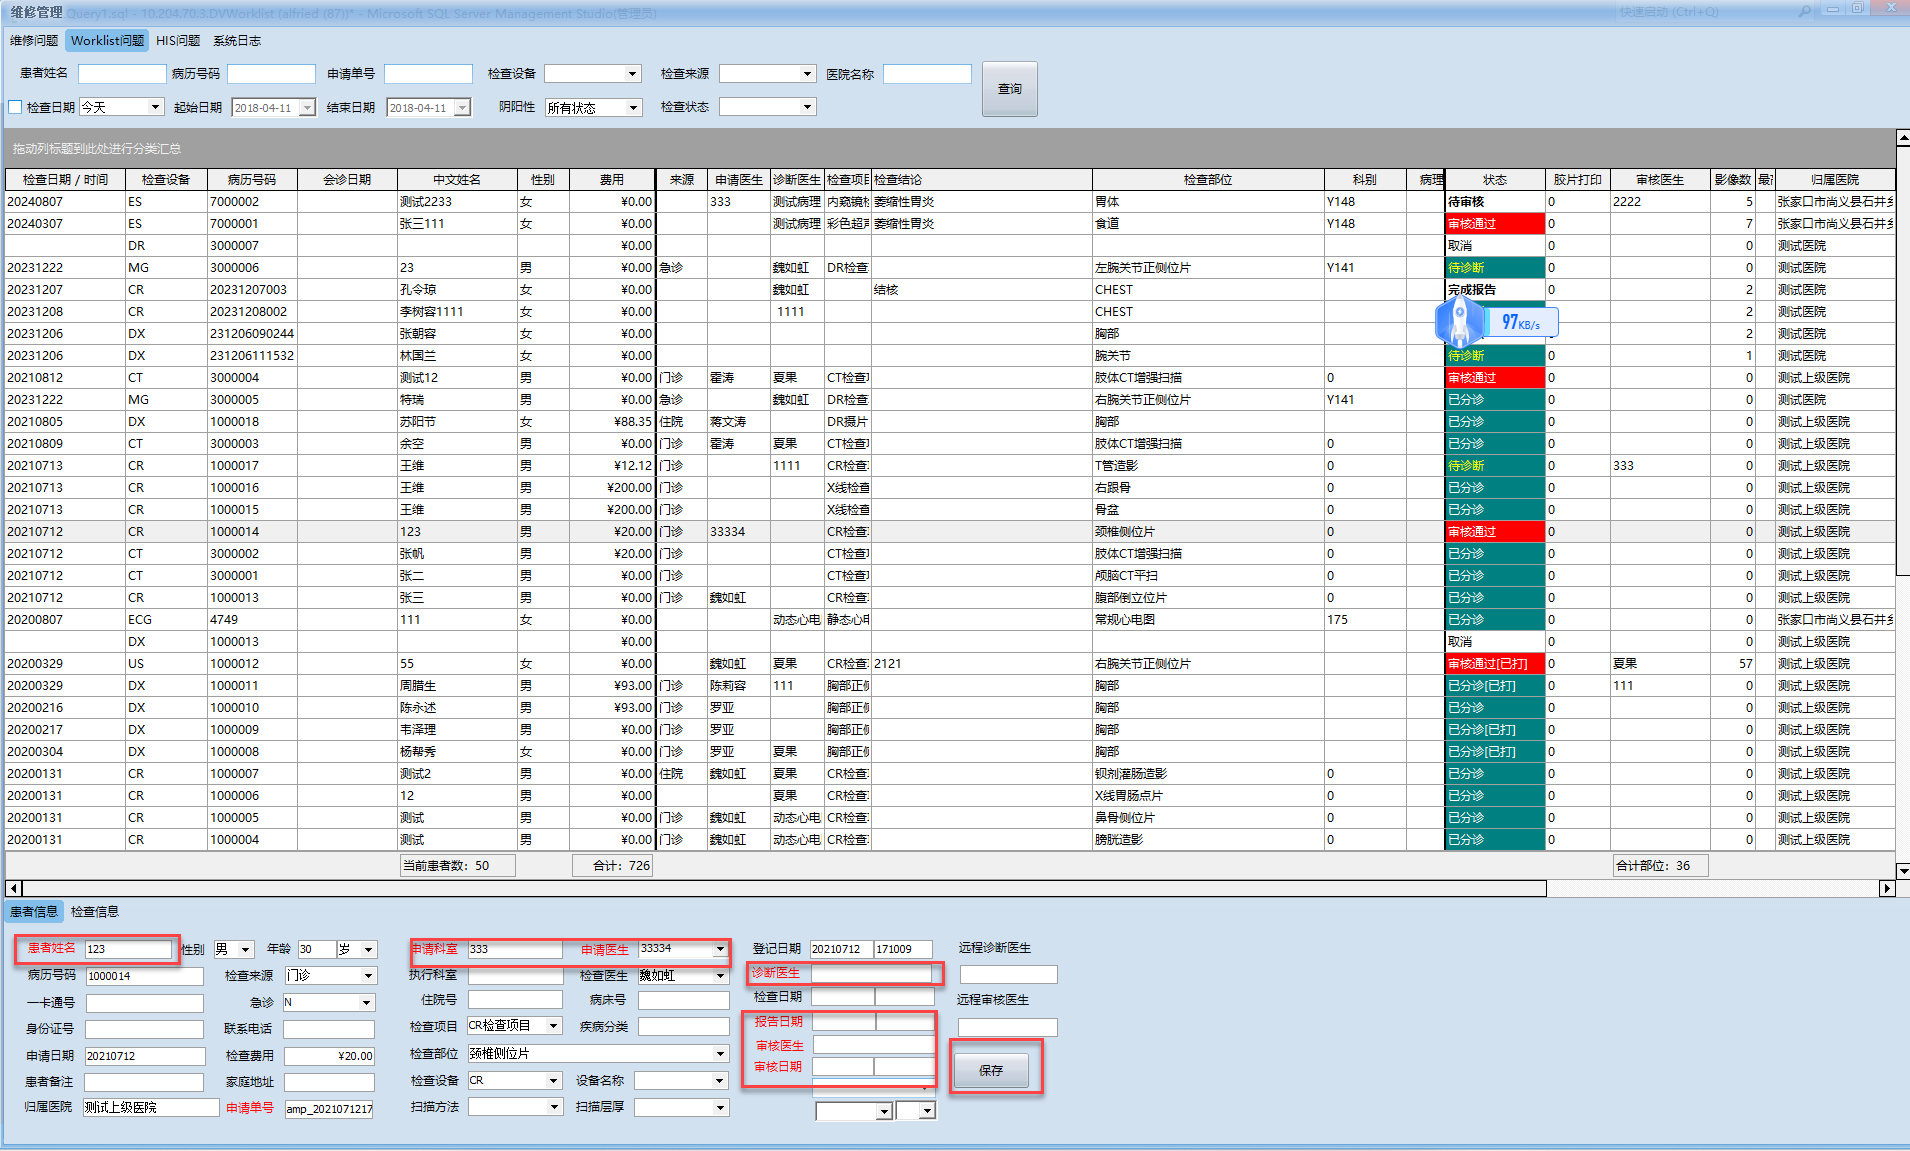The image size is (1910, 1151).
Task: Open the 系统日志 tab
Action: (237, 41)
